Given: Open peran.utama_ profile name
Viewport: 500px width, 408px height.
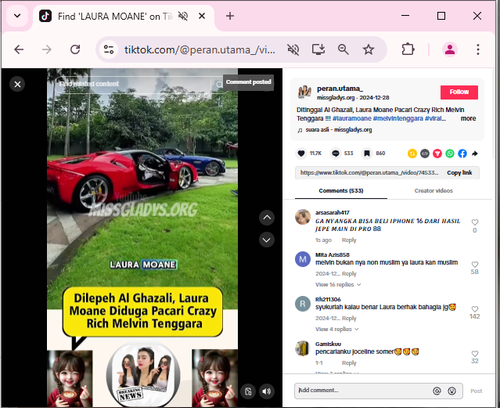Looking at the screenshot, I should point(340,89).
